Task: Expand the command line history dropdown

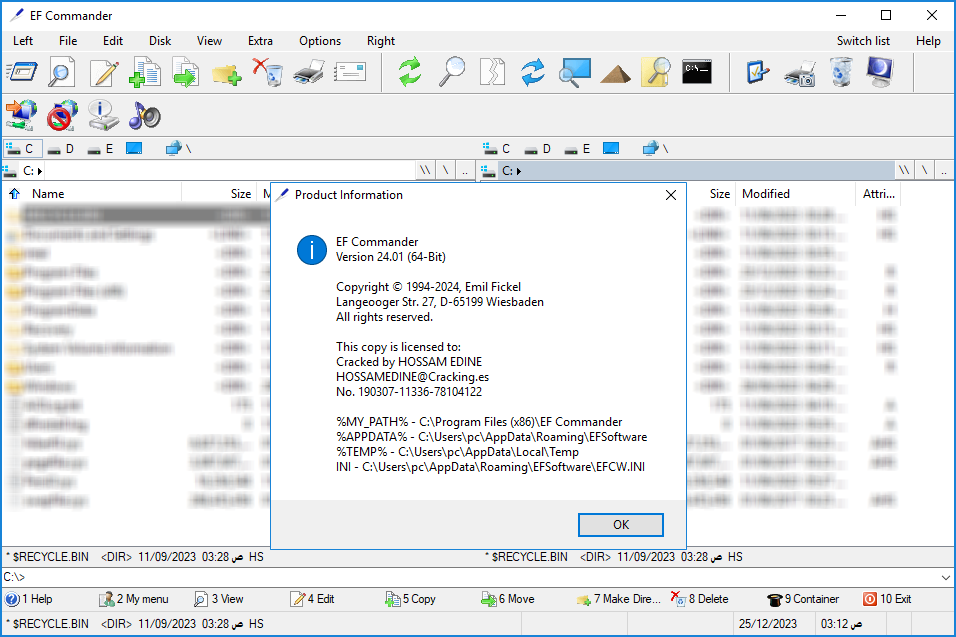Action: (x=946, y=577)
